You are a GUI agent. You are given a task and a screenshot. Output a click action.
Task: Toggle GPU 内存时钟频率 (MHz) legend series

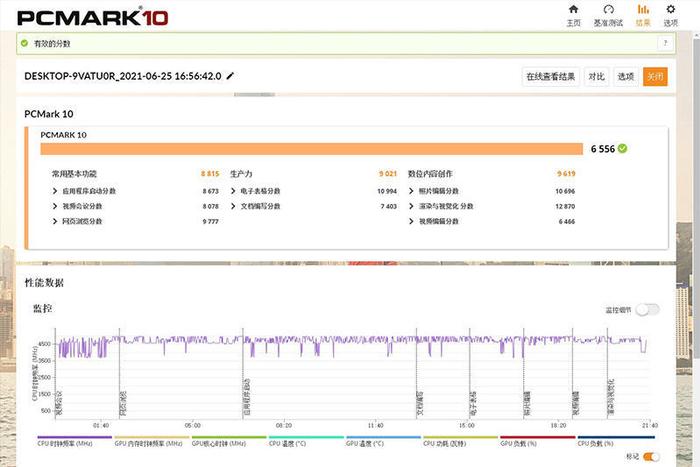coord(152,441)
